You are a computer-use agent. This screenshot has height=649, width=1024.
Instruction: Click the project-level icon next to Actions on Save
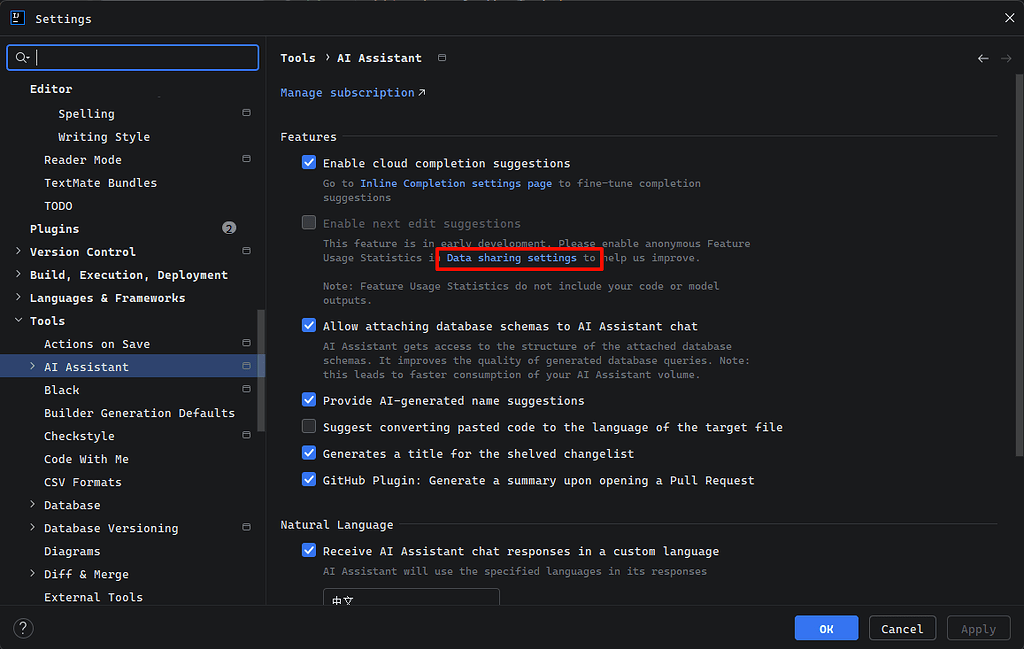pos(246,343)
